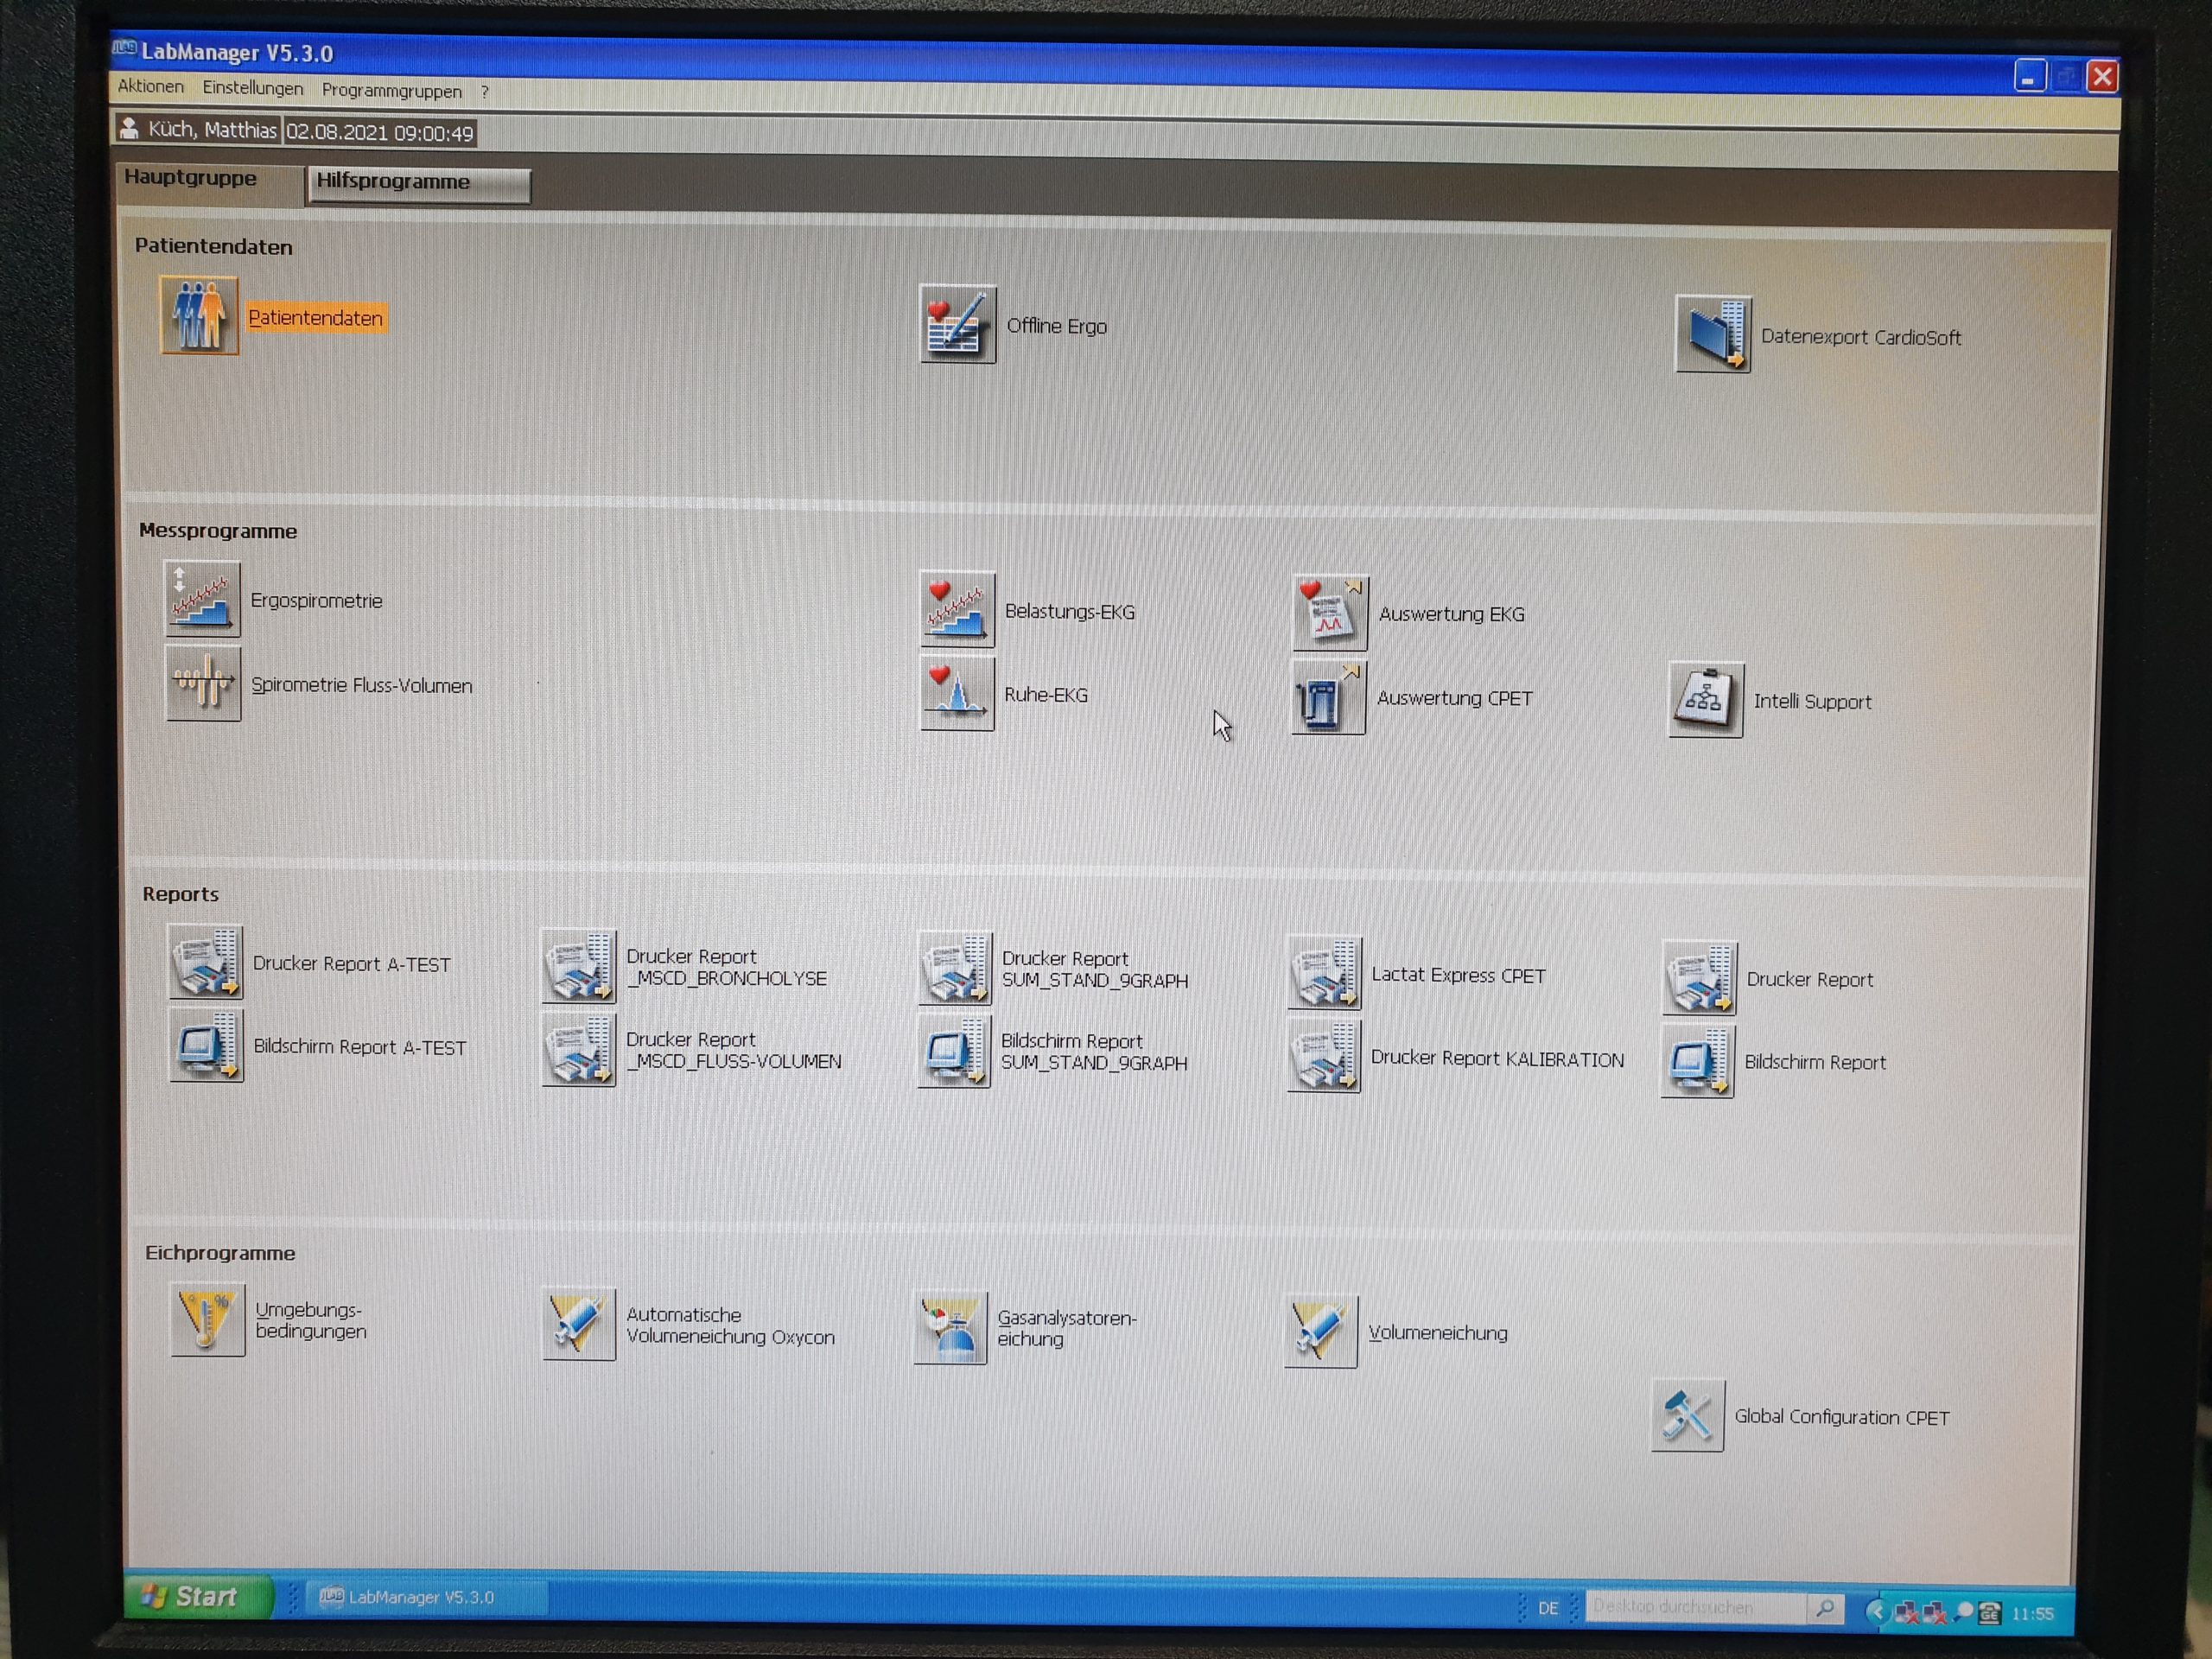Click the Windows Start button
The height and width of the screenshot is (1659, 2212).
pyautogui.click(x=197, y=1596)
